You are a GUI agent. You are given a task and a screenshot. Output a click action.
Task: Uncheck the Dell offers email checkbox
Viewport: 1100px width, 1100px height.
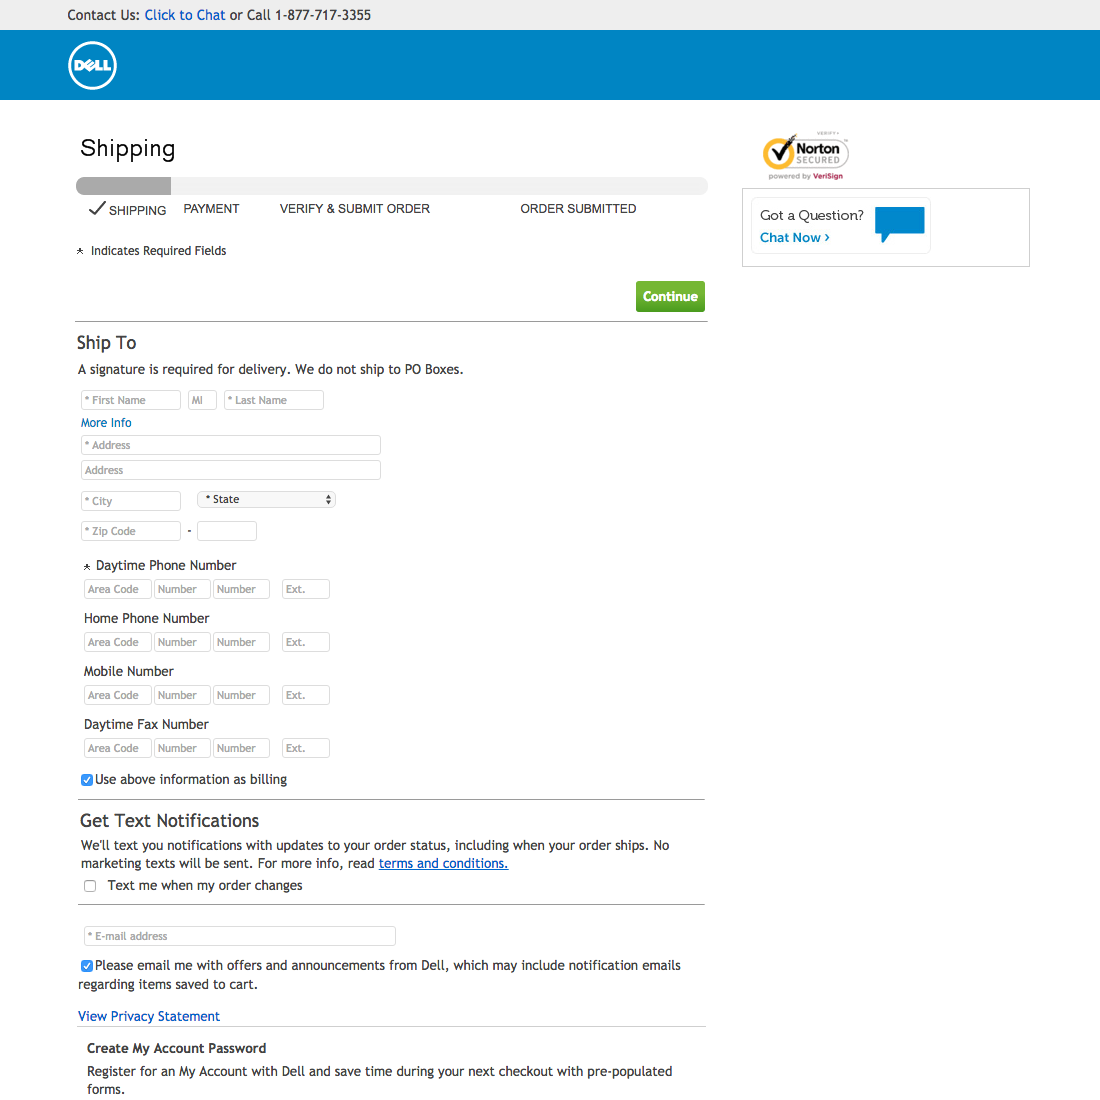87,966
